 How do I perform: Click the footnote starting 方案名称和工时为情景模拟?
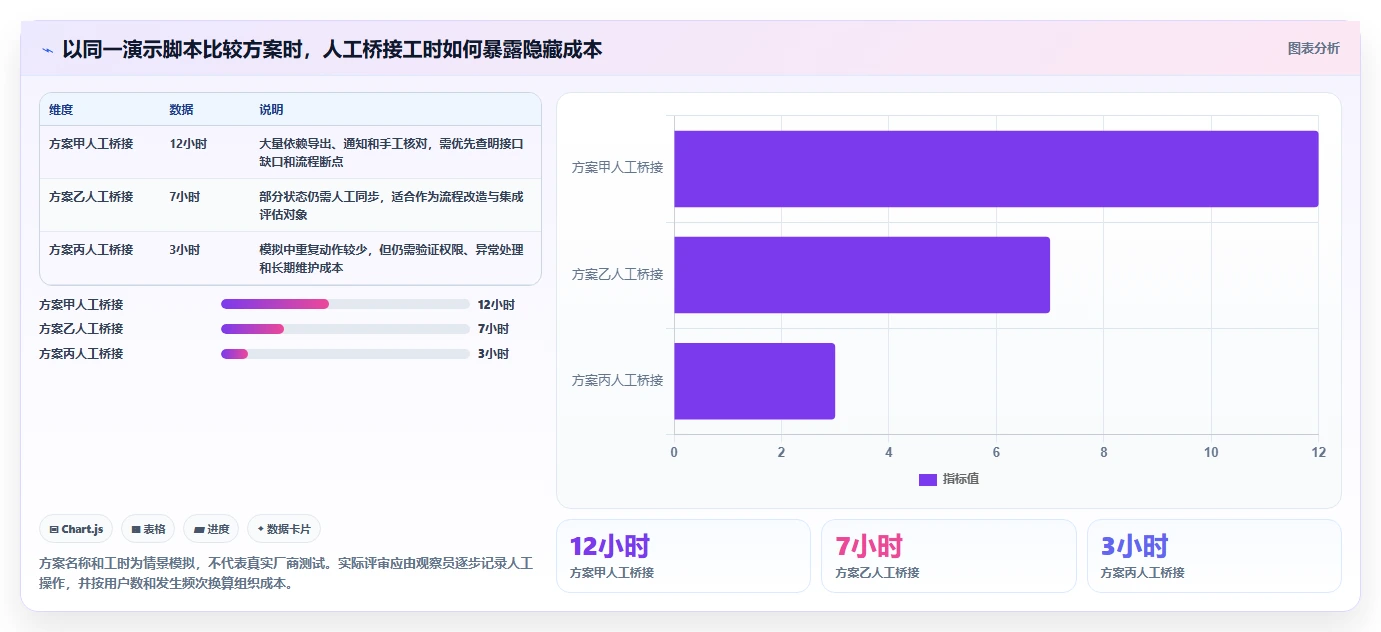286,574
